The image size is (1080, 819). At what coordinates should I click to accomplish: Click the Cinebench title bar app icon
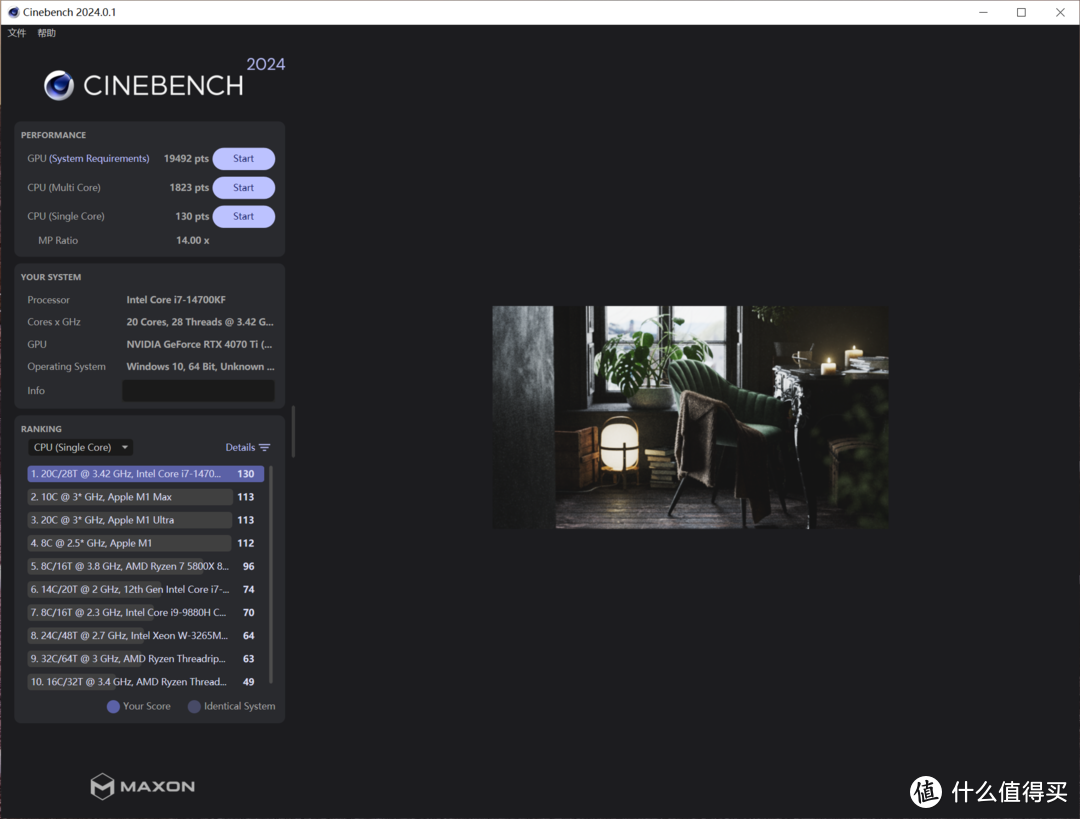13,12
